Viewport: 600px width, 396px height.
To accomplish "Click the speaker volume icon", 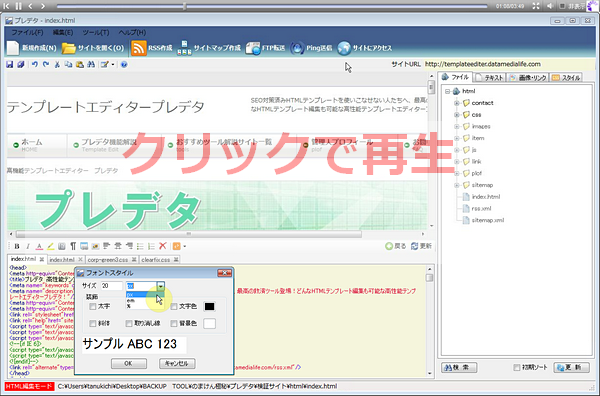I will (x=550, y=6).
